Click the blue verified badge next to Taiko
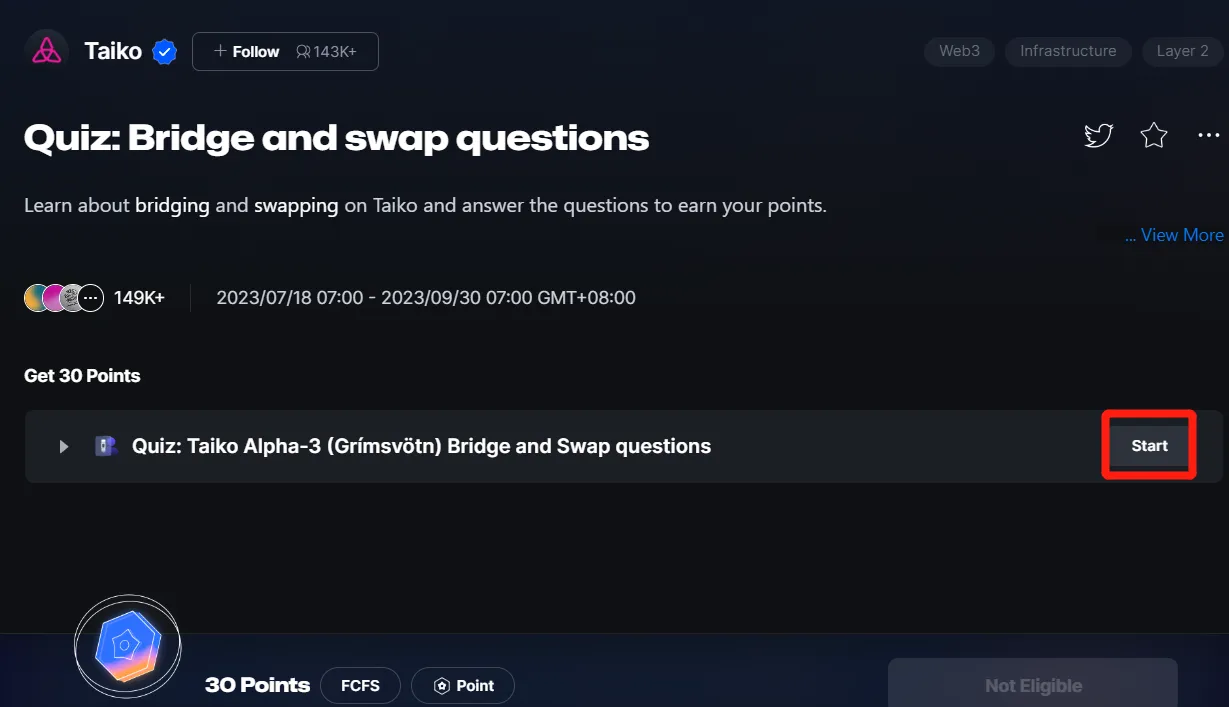The image size is (1229, 707). [164, 52]
